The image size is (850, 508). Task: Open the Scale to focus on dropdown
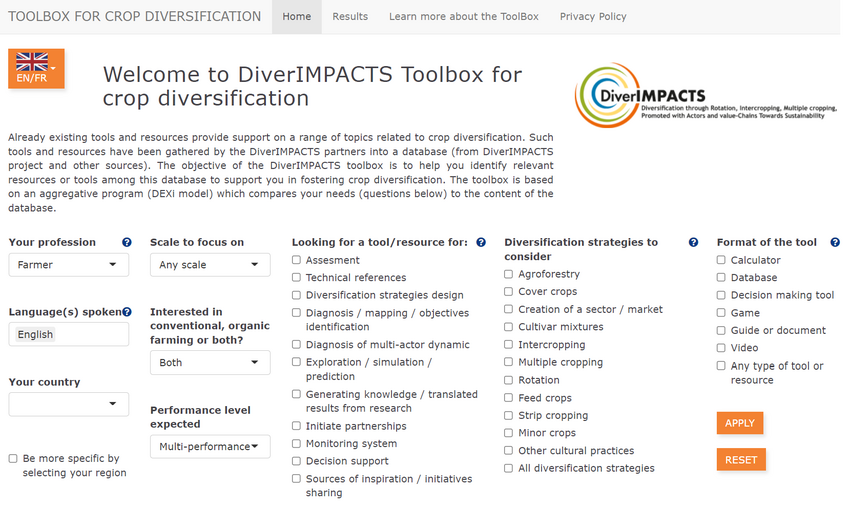point(210,265)
